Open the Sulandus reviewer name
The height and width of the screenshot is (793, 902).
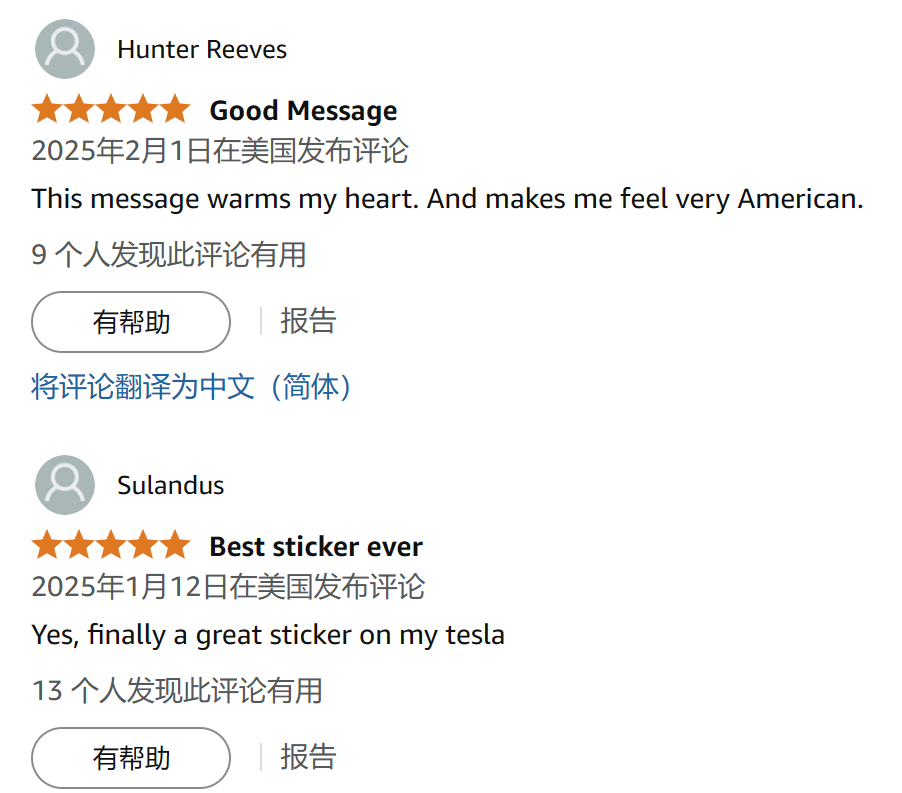click(x=171, y=485)
